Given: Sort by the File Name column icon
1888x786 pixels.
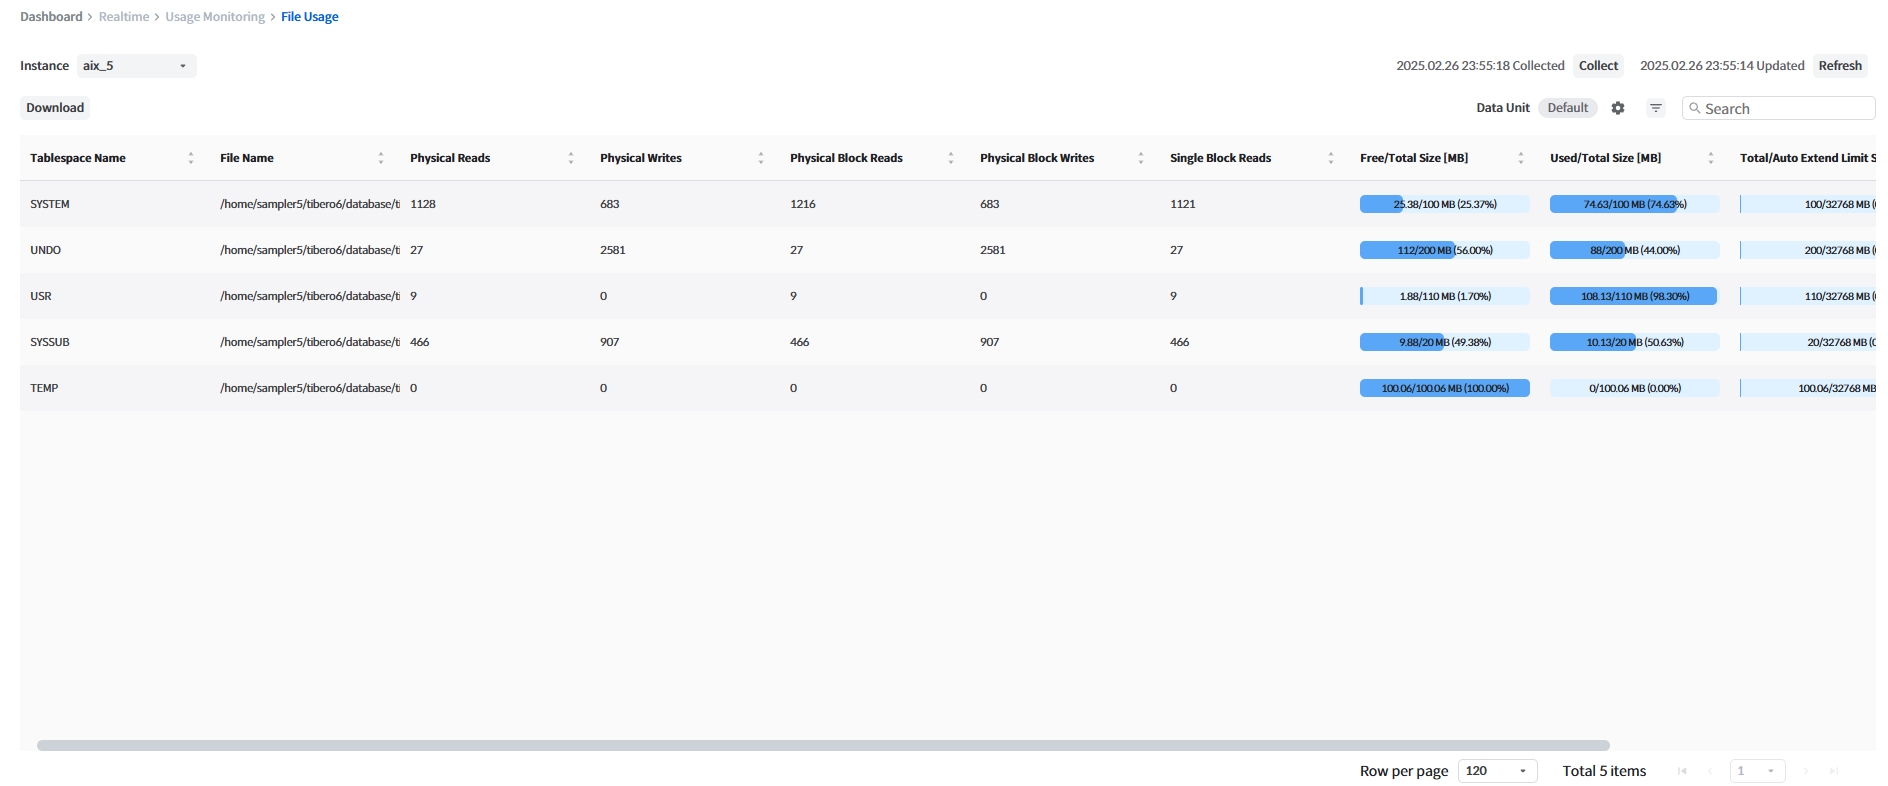Looking at the screenshot, I should coord(380,158).
